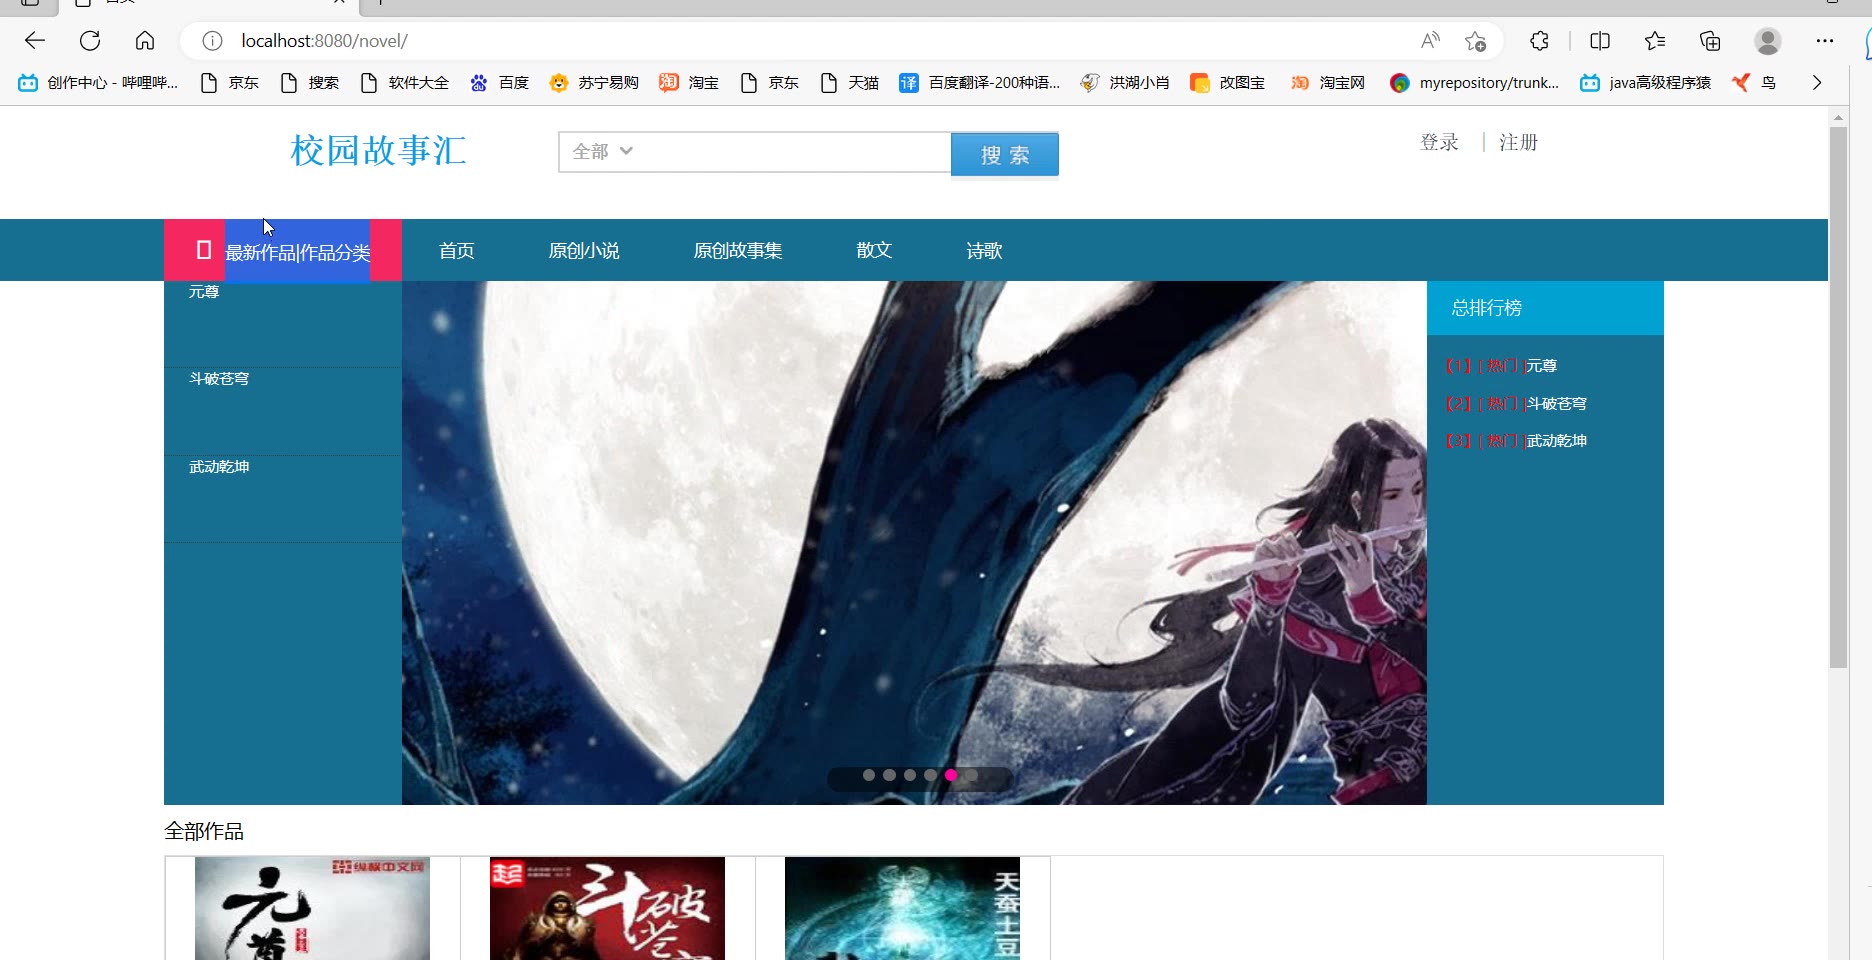Click the 校园故事汇 site logo
Viewport: 1872px width, 960px height.
coord(378,151)
